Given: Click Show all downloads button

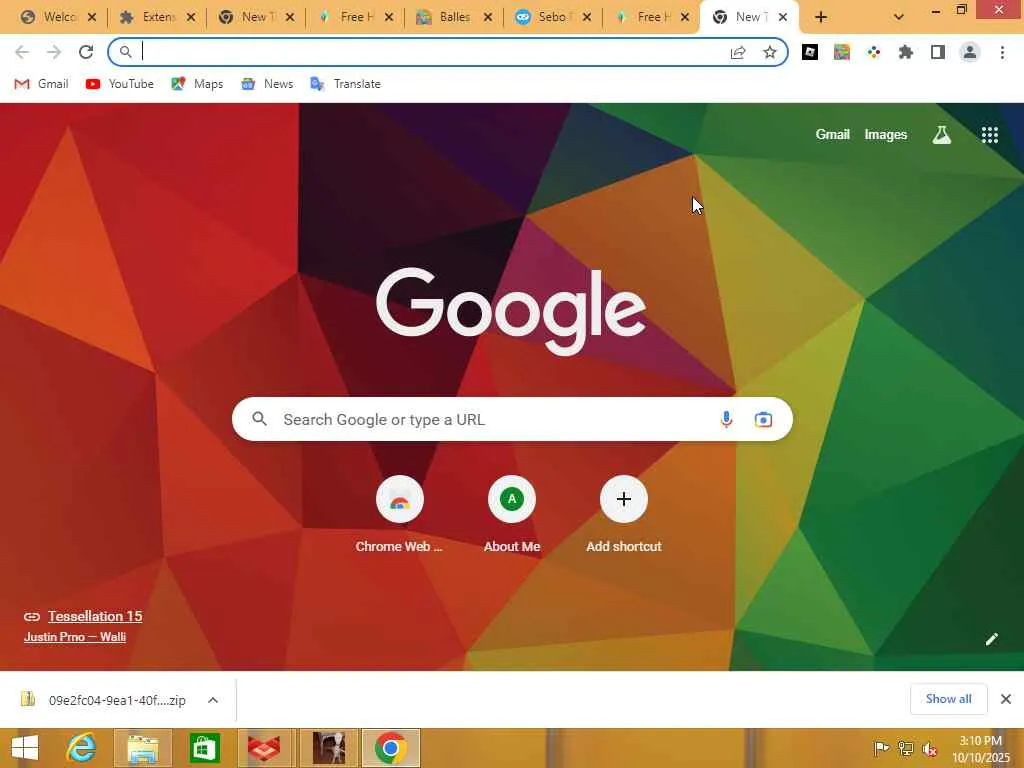Looking at the screenshot, I should coord(948,699).
